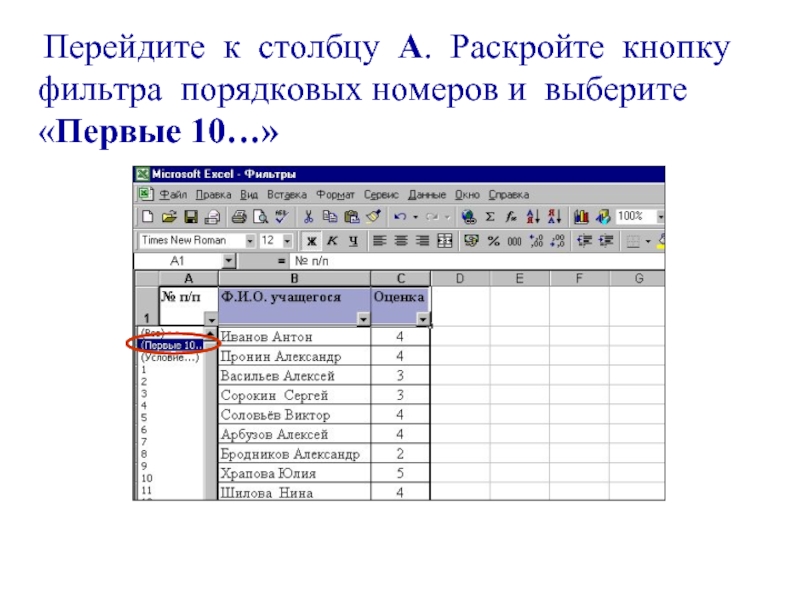Click the Merge and Center icon

point(444,240)
